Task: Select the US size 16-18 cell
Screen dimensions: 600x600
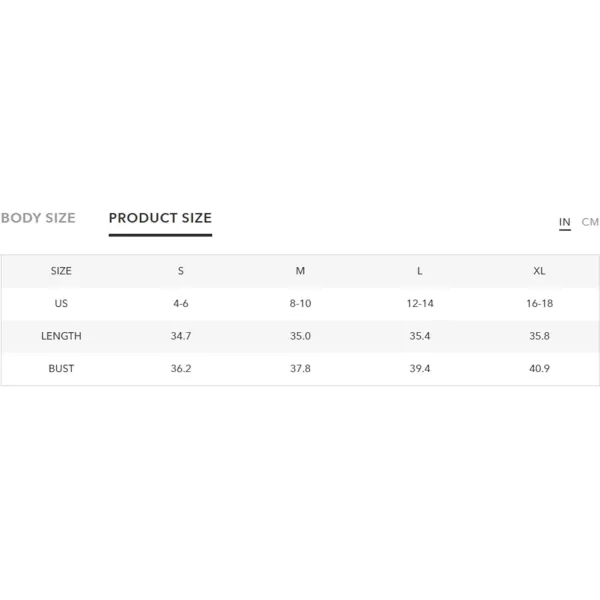Action: pyautogui.click(x=539, y=303)
